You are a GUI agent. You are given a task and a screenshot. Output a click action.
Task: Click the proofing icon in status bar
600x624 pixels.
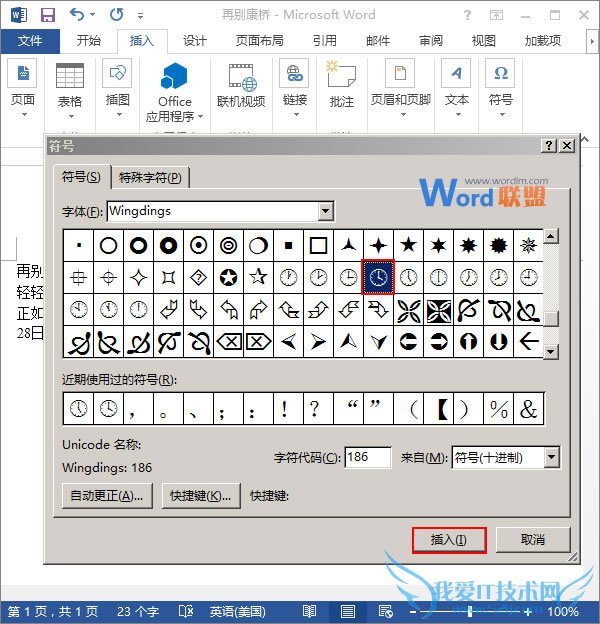(185, 611)
